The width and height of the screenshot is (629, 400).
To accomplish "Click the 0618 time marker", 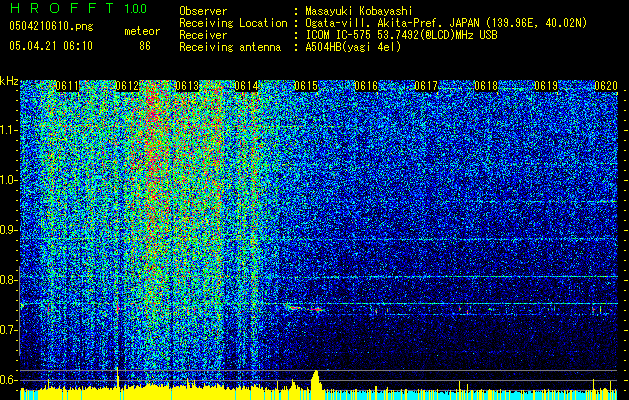I will pos(486,86).
